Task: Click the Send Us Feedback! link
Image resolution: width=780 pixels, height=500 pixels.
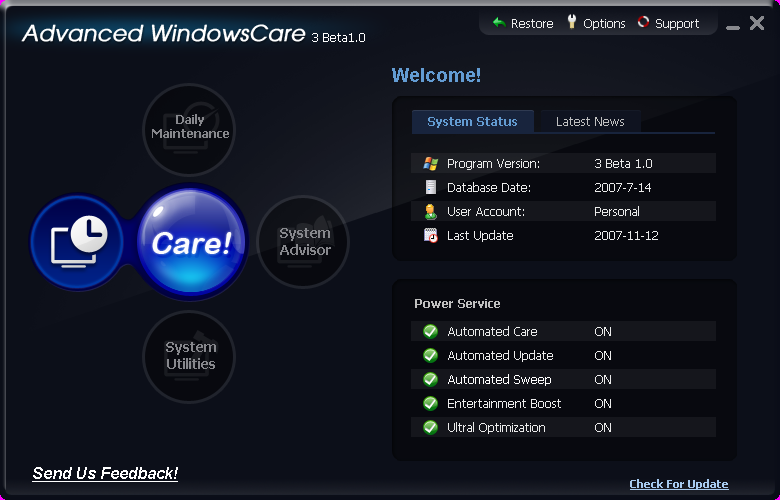Action: point(105,473)
